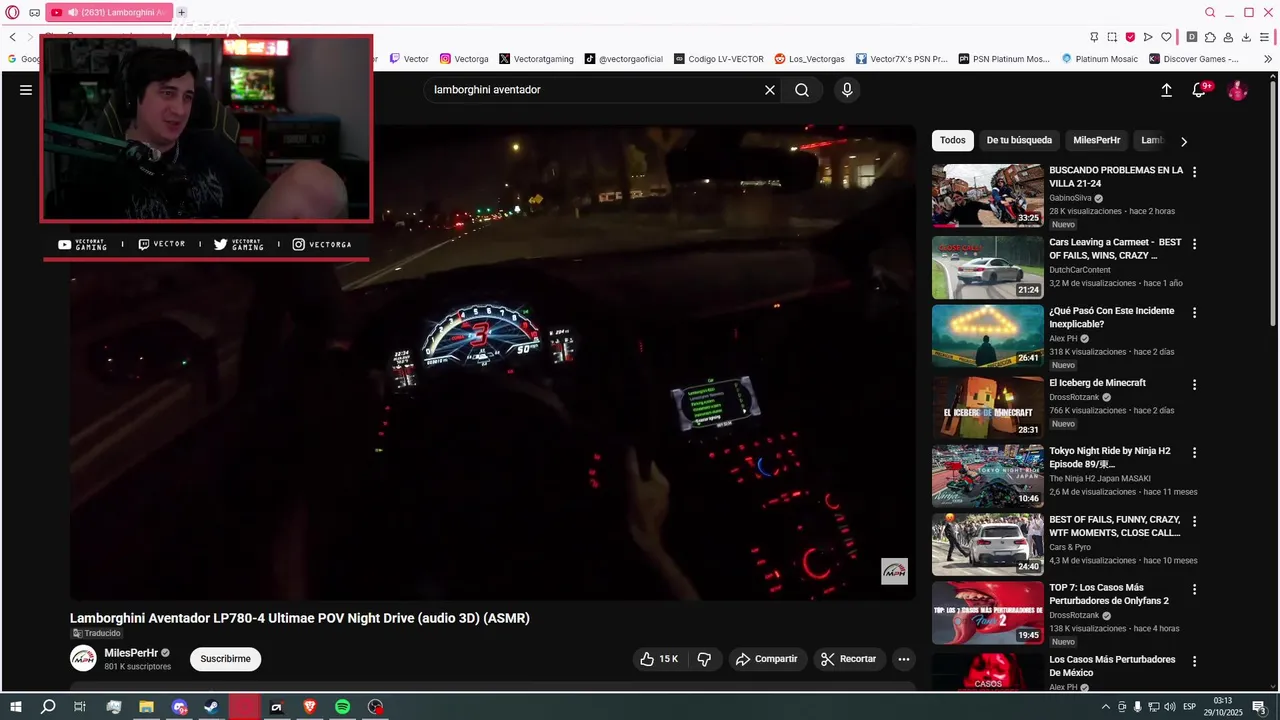Play the Cars Leaving a Carmeet thumbnail
The width and height of the screenshot is (1280, 720).
pos(987,267)
